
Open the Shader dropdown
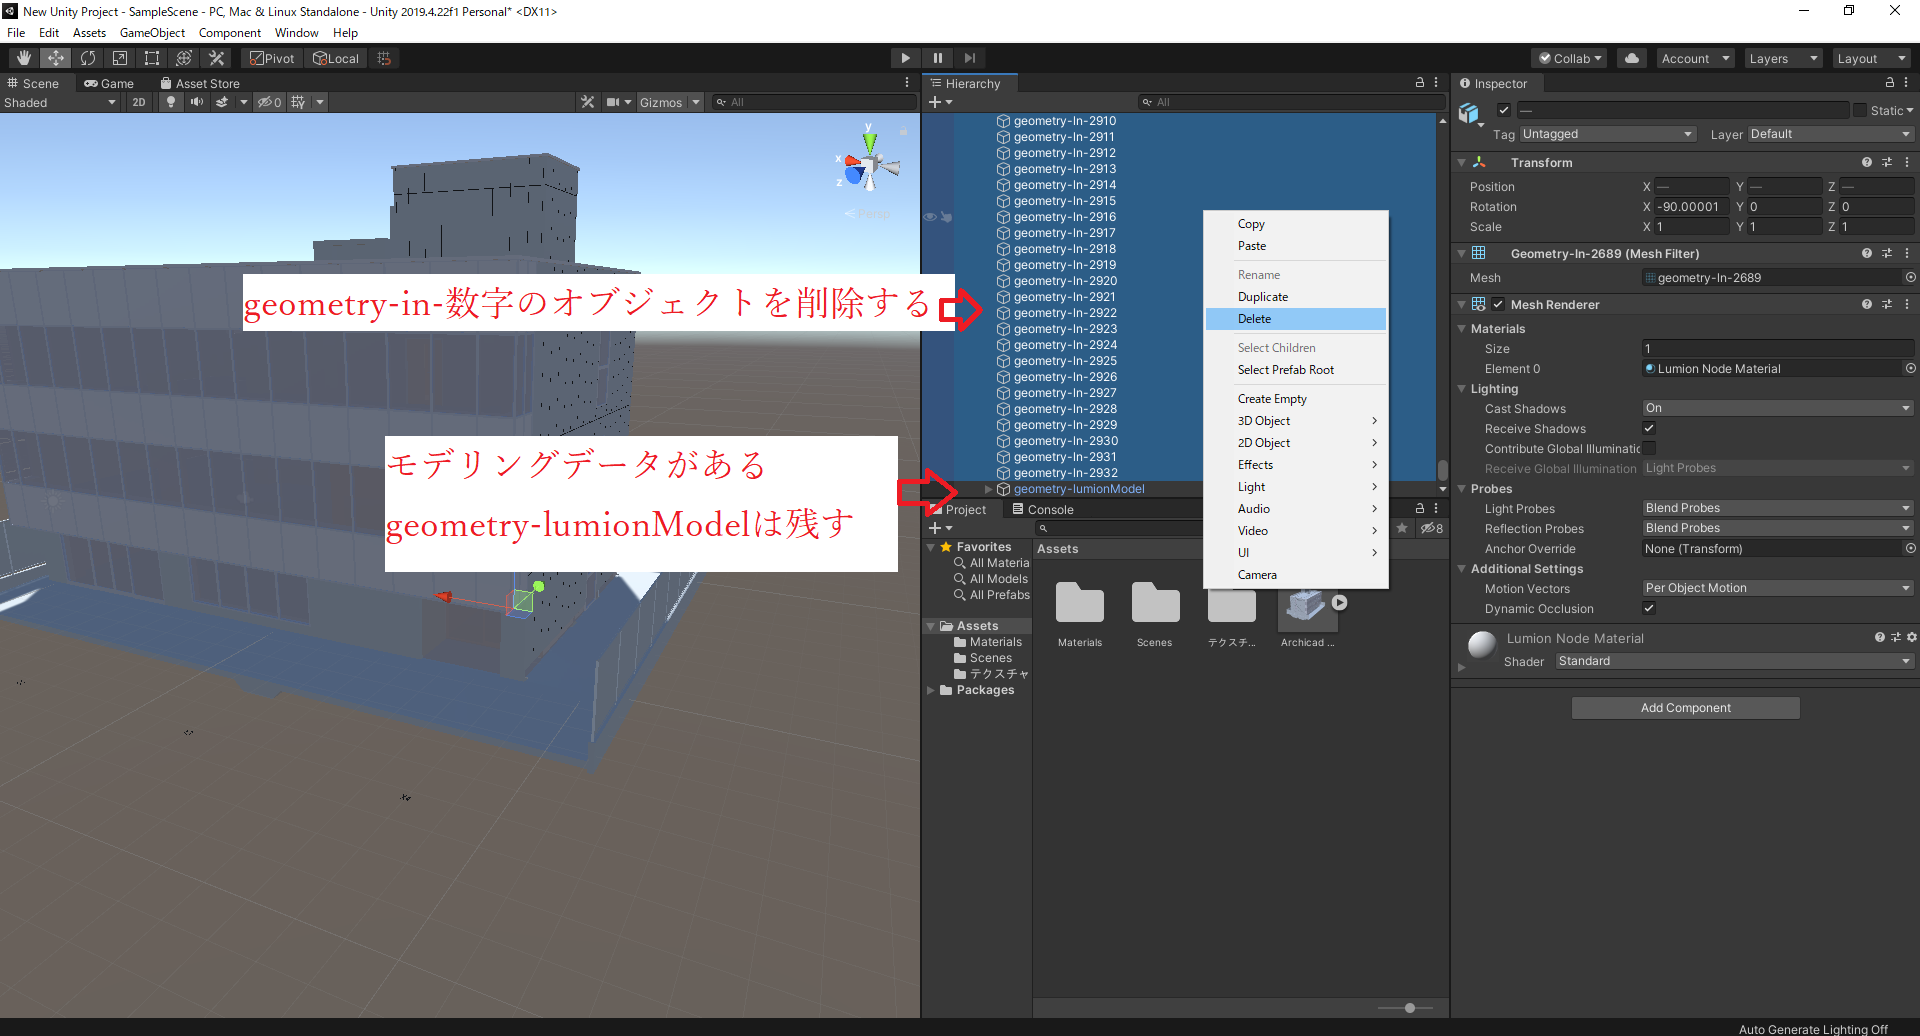pyautogui.click(x=1735, y=661)
